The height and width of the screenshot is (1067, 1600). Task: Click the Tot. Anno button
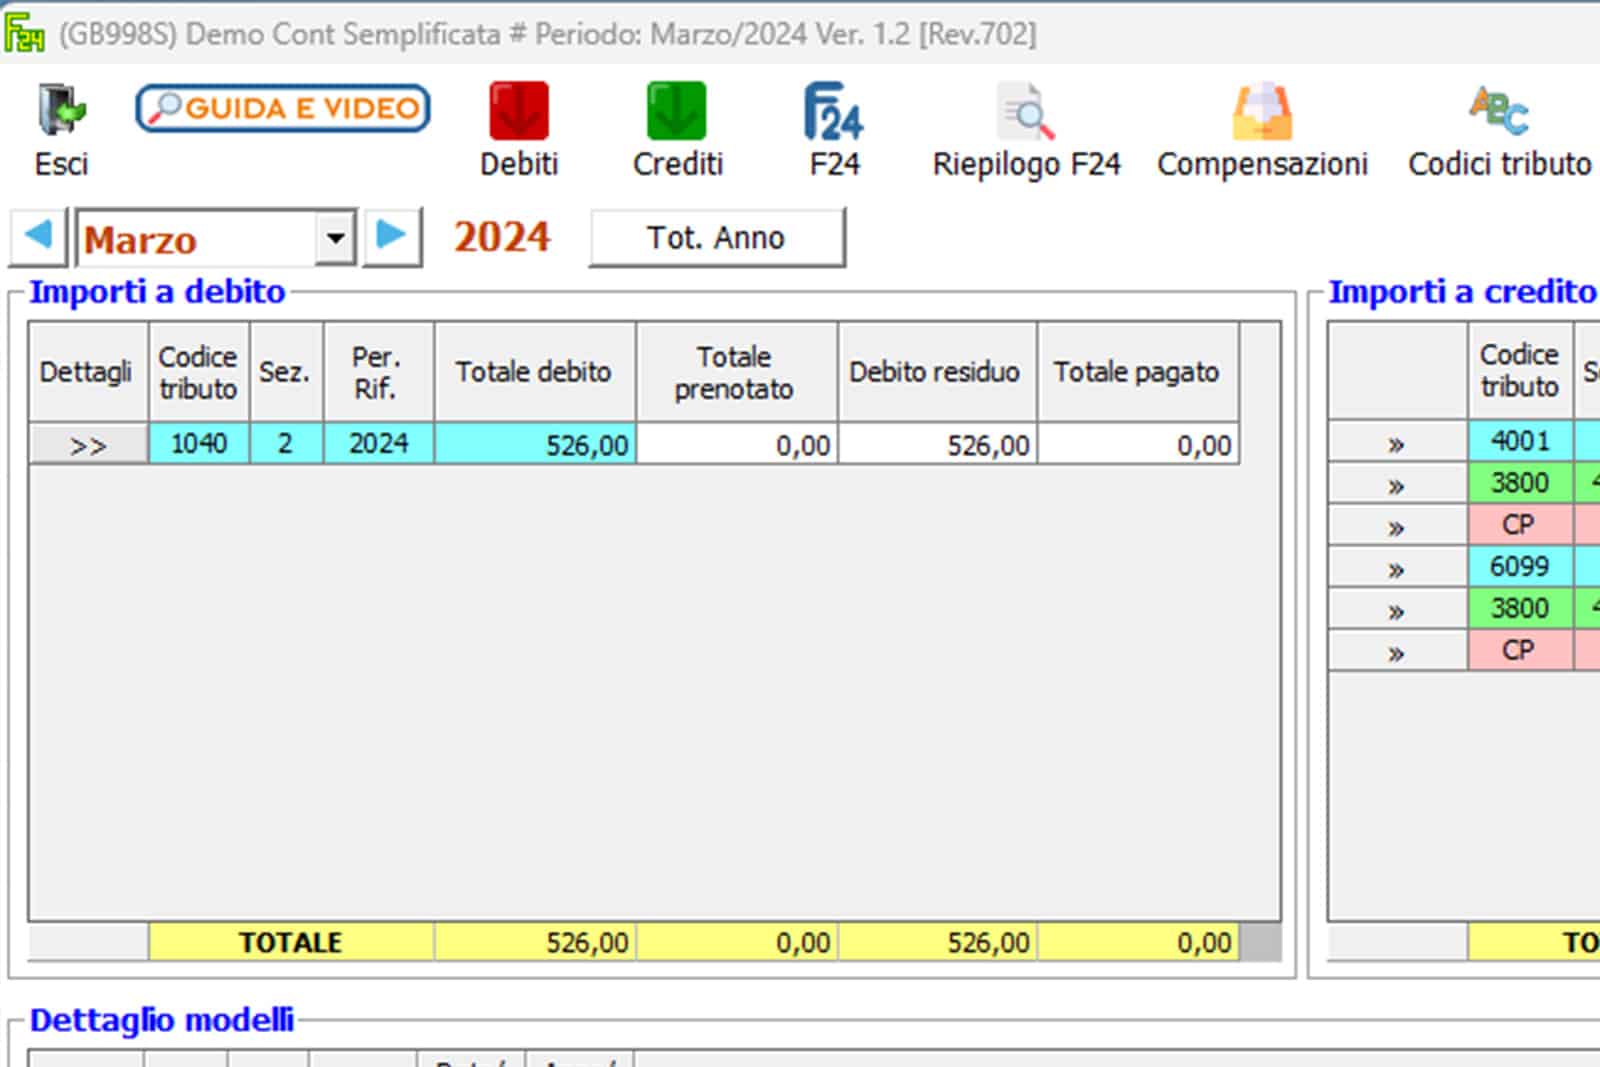tap(717, 238)
